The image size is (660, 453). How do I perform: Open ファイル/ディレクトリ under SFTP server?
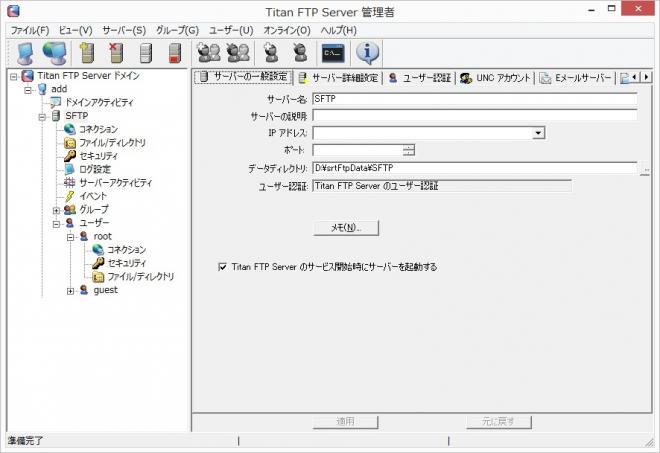point(112,143)
